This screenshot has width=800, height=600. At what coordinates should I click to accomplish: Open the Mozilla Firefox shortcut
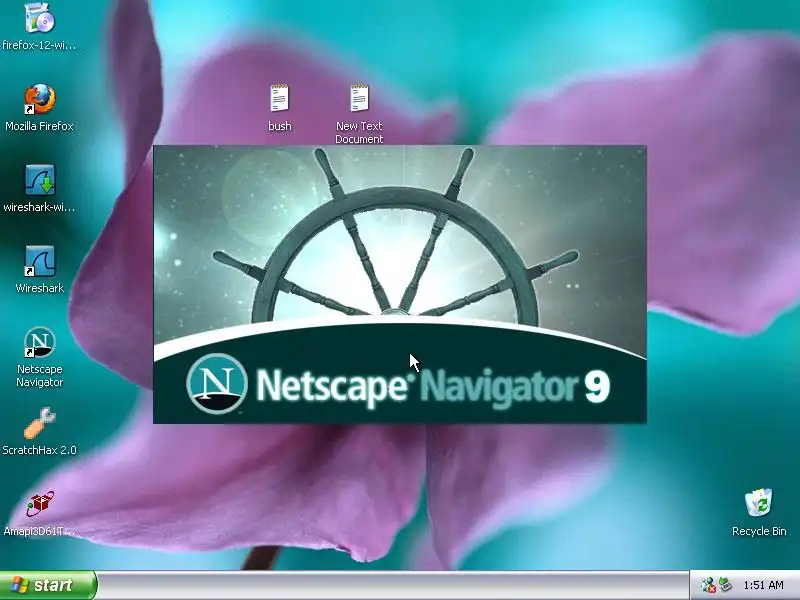coord(39,99)
